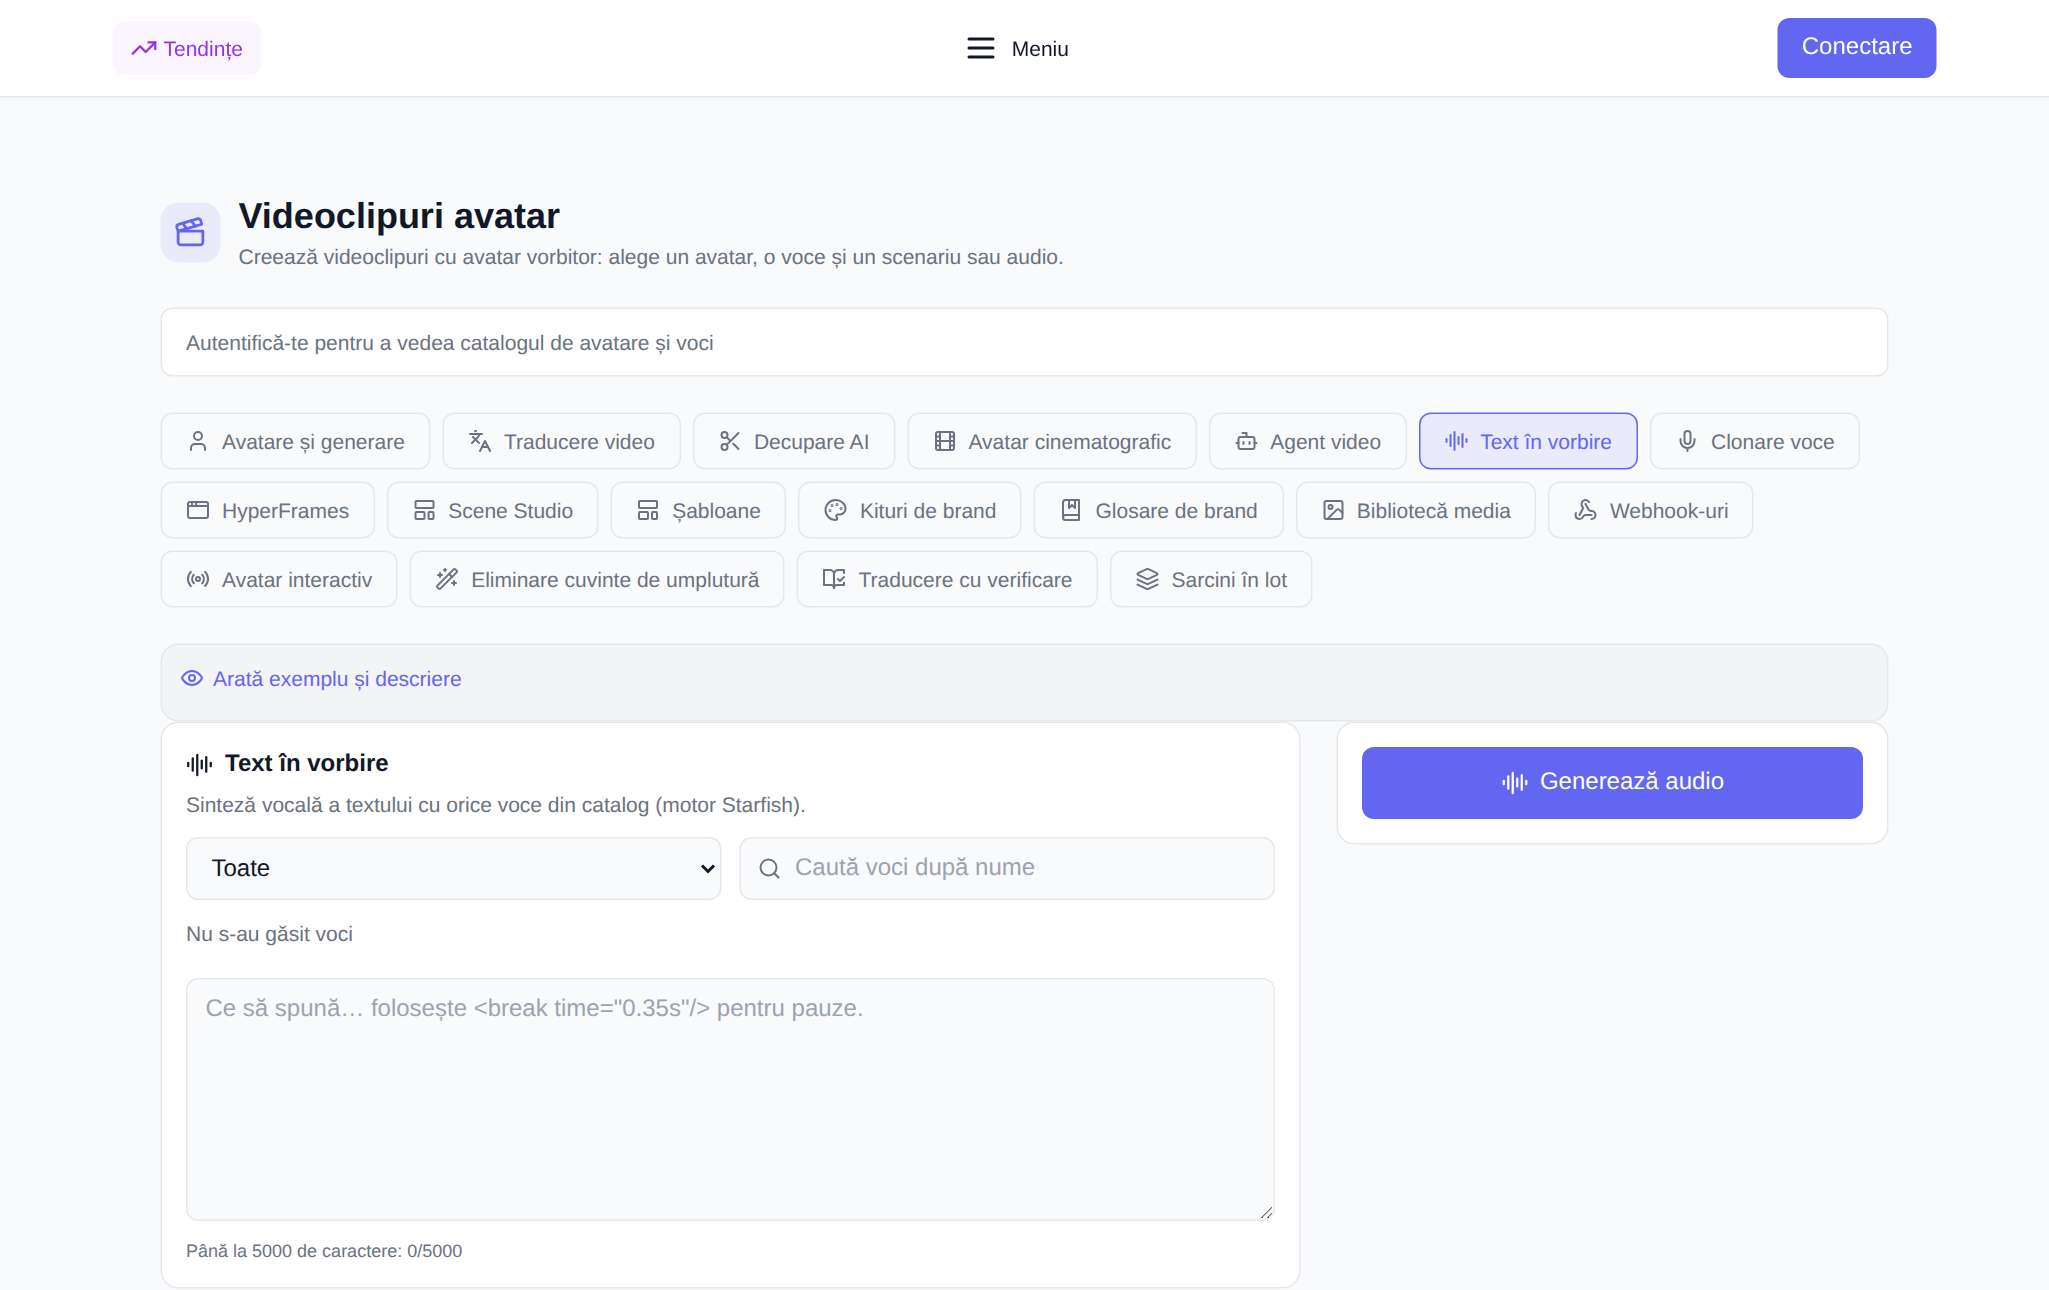
Task: Click the Conectare button
Action: [1856, 47]
